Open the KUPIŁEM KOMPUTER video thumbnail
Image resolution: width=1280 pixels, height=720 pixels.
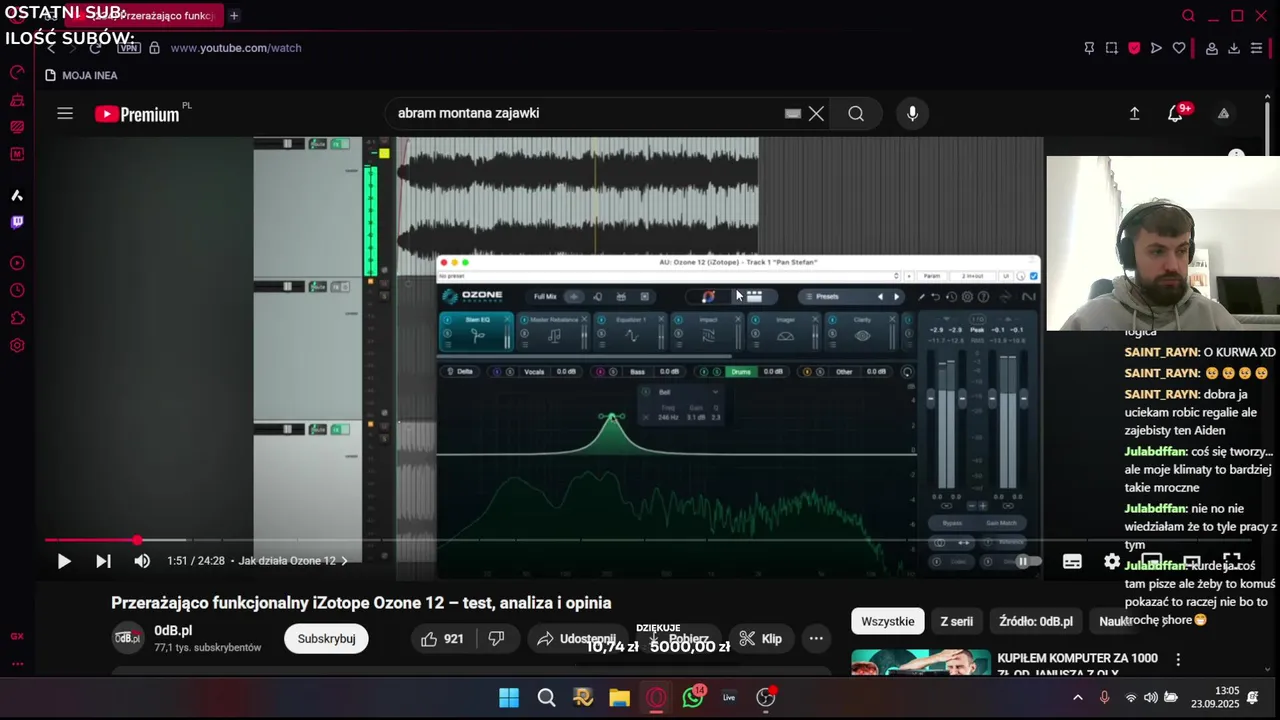(x=921, y=664)
